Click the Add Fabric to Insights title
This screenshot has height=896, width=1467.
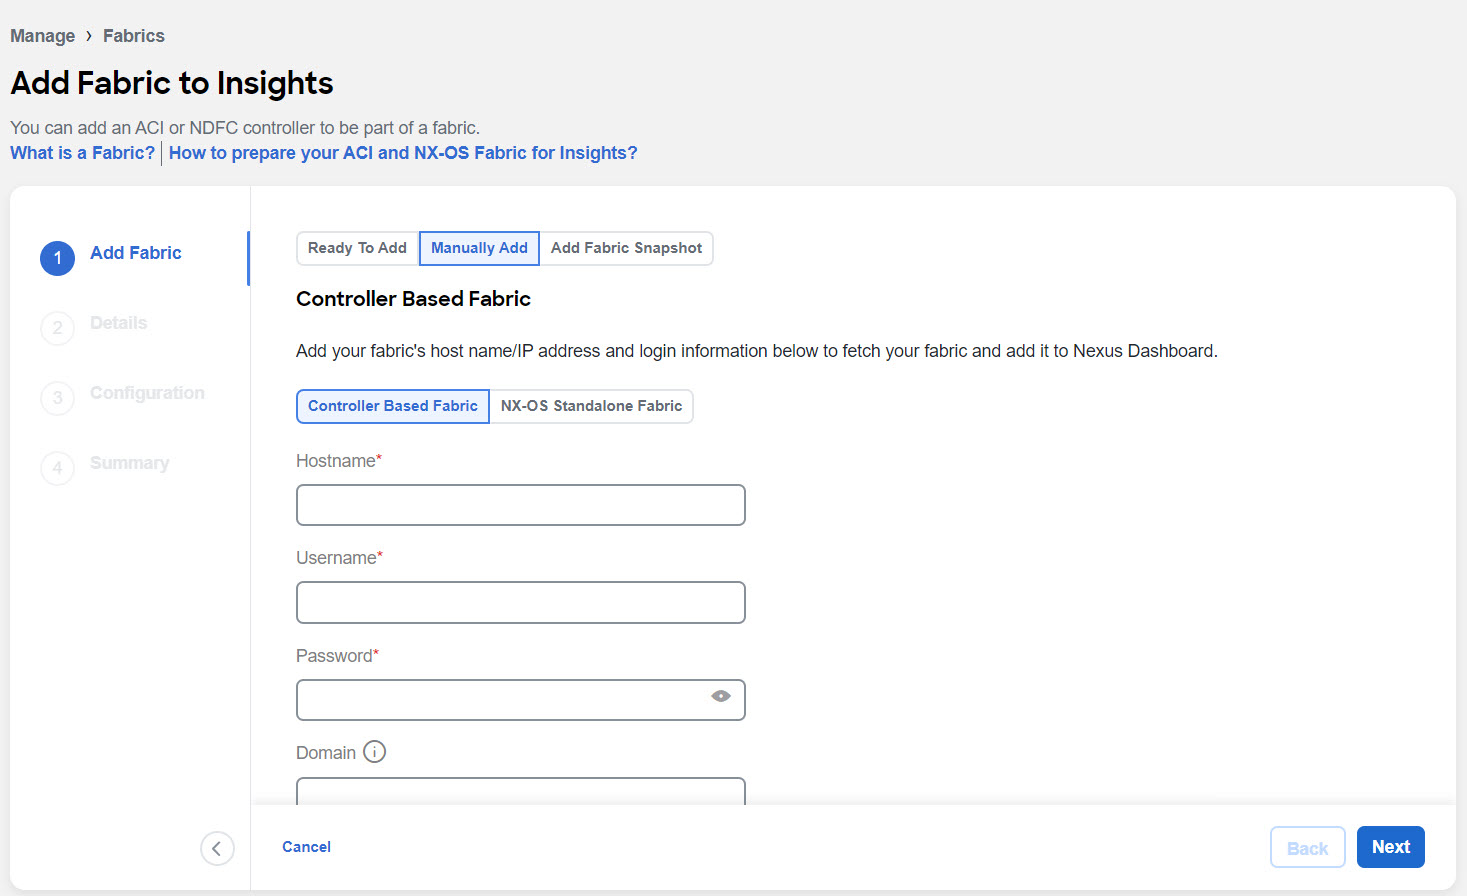click(x=172, y=83)
